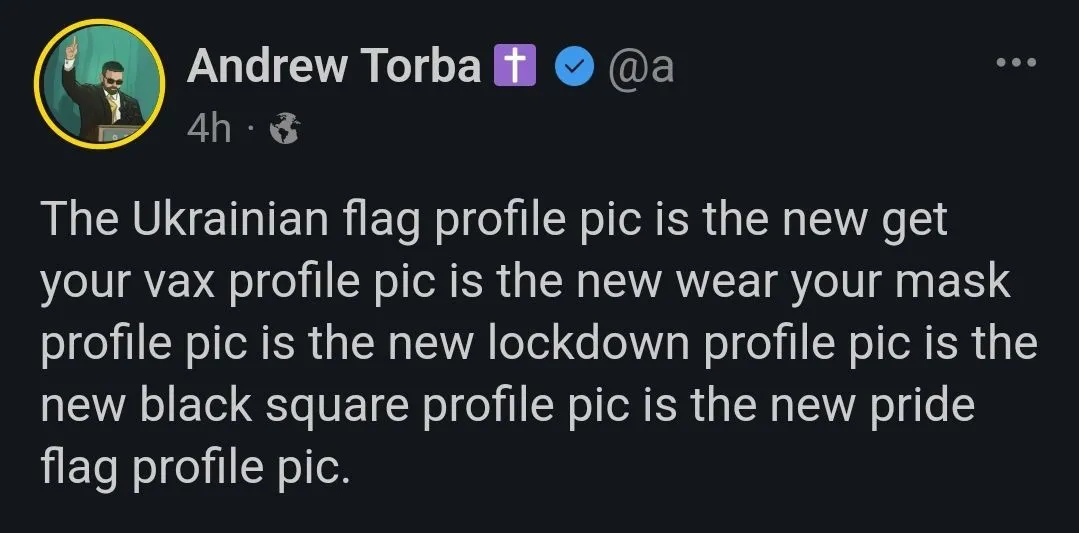The width and height of the screenshot is (1079, 533).
Task: Click the blue verified checkmark badge
Action: [573, 68]
